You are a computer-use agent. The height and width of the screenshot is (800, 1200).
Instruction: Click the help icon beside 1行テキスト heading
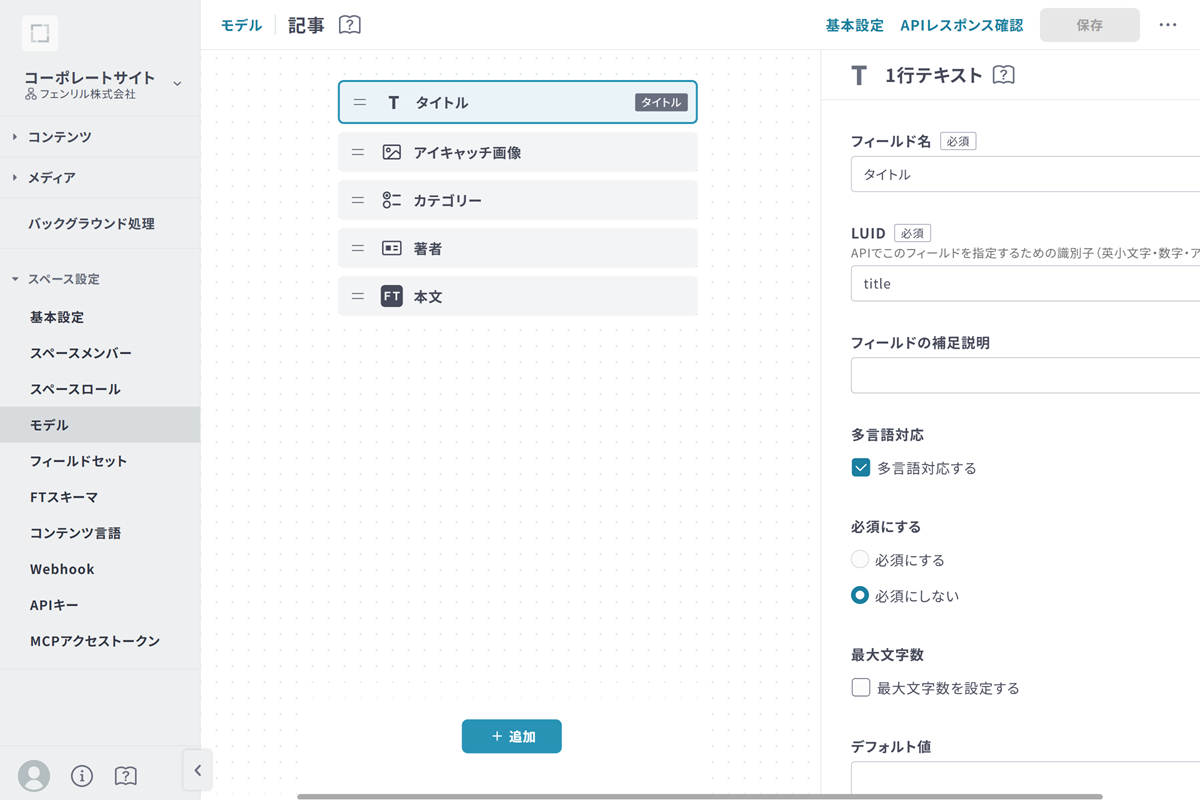pos(1004,75)
